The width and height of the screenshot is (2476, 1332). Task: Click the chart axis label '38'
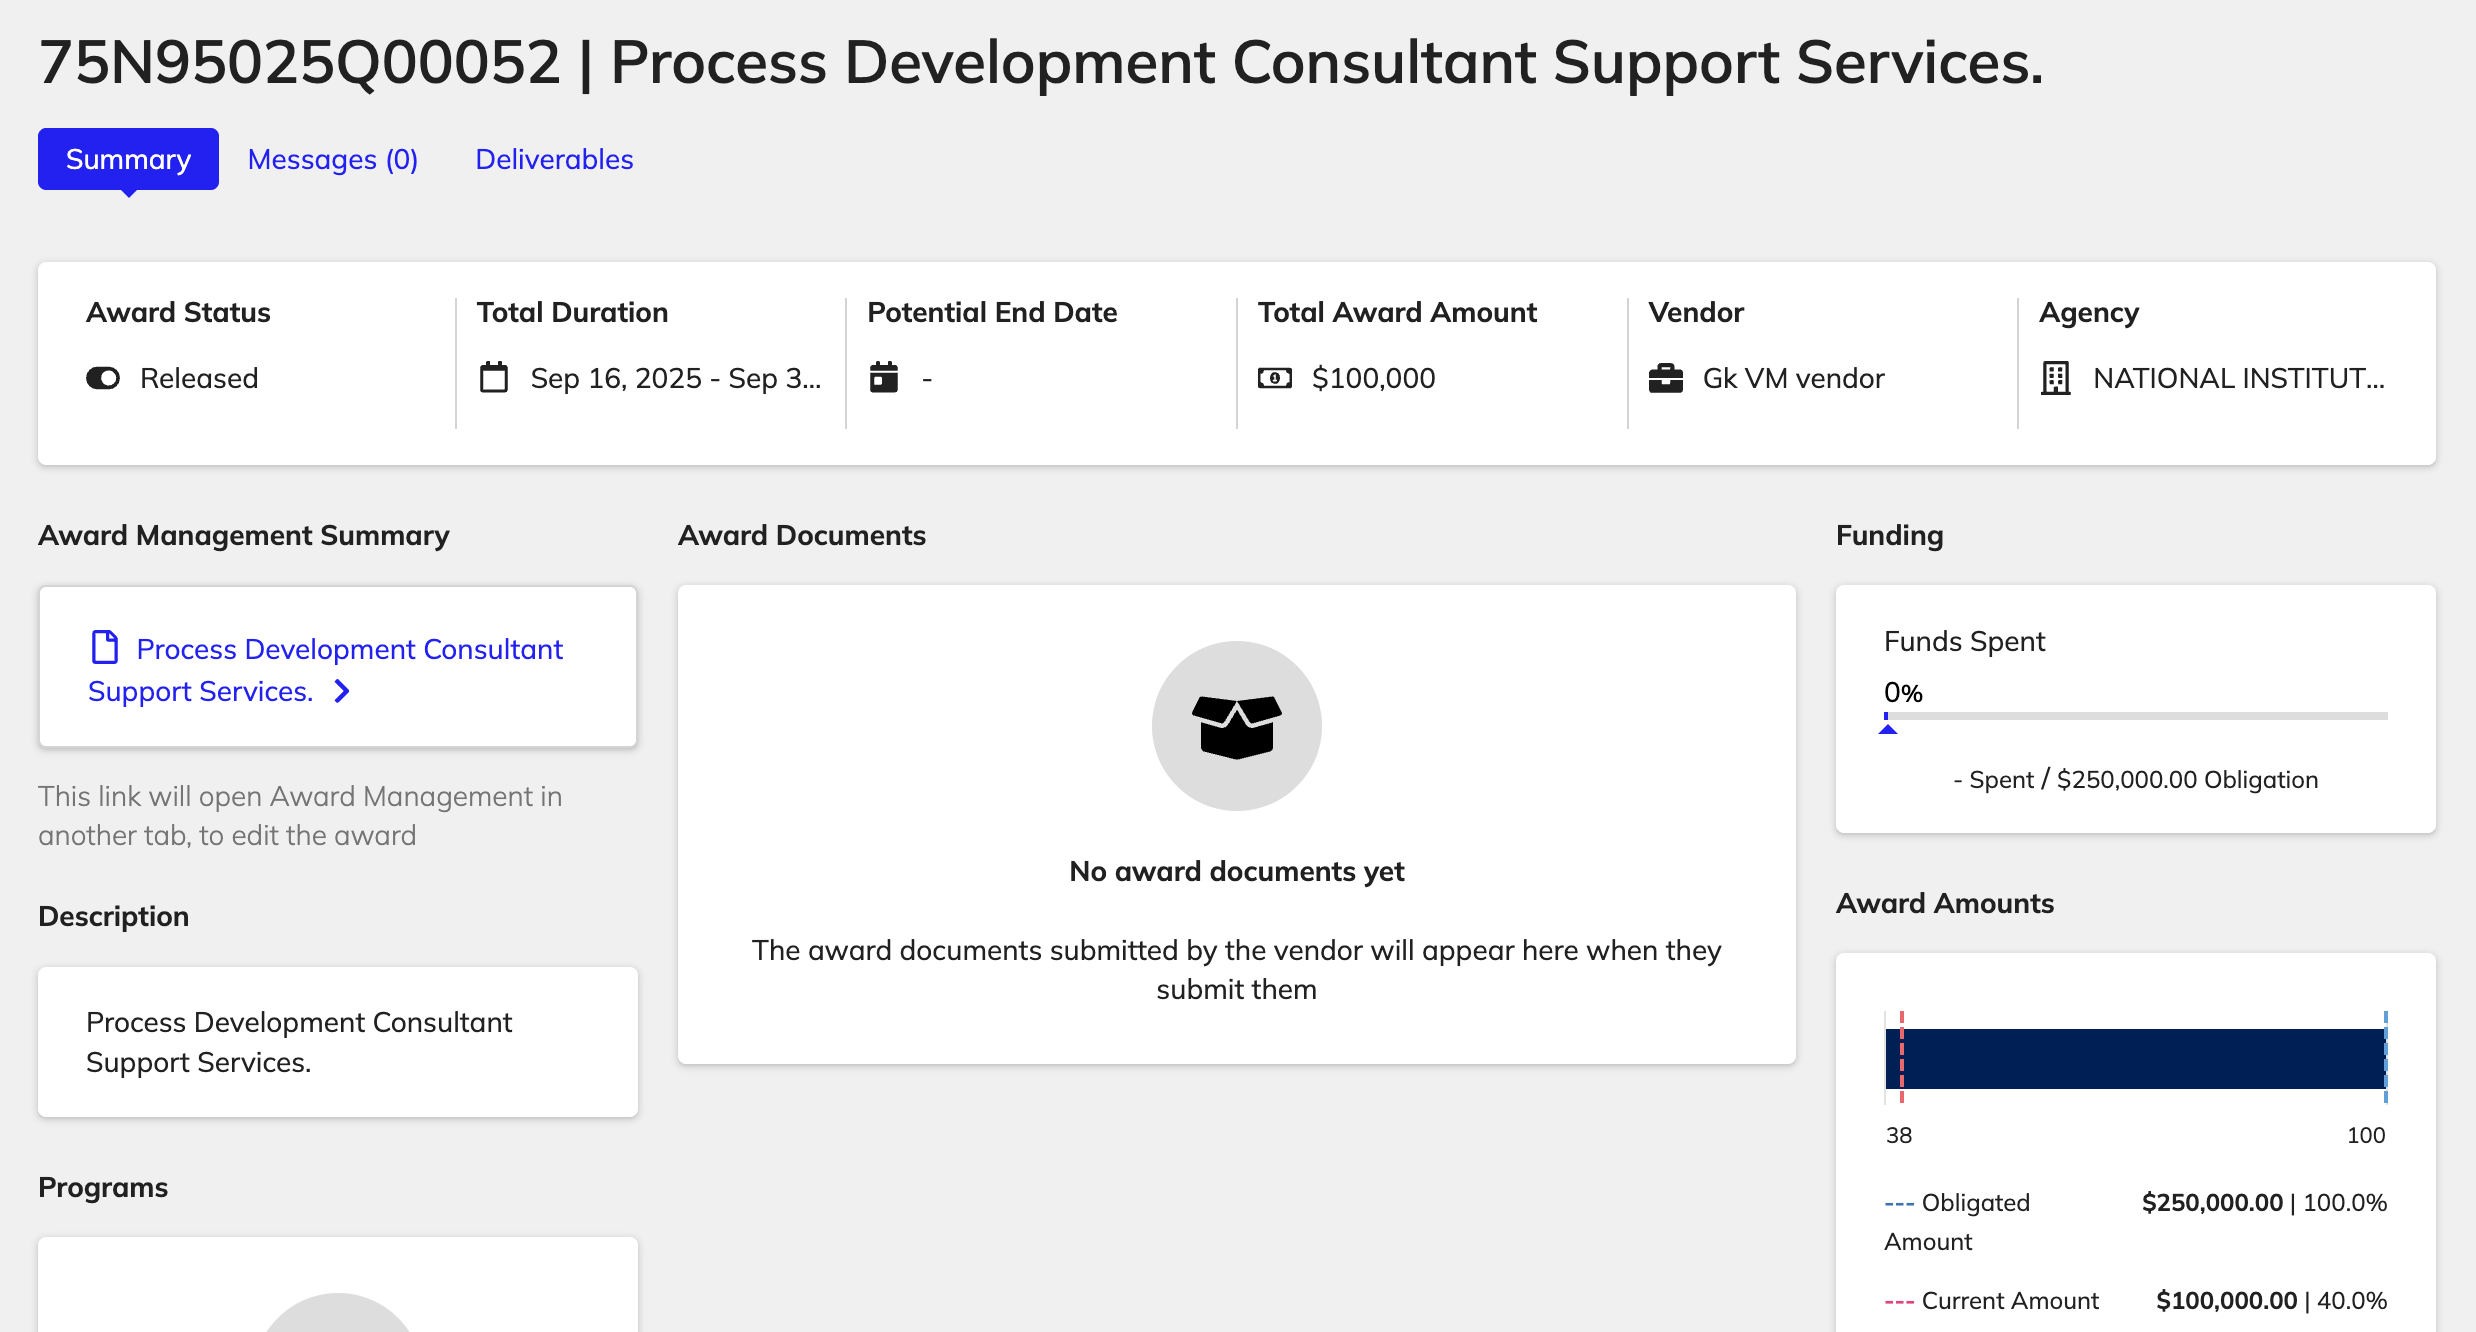pyautogui.click(x=1899, y=1135)
